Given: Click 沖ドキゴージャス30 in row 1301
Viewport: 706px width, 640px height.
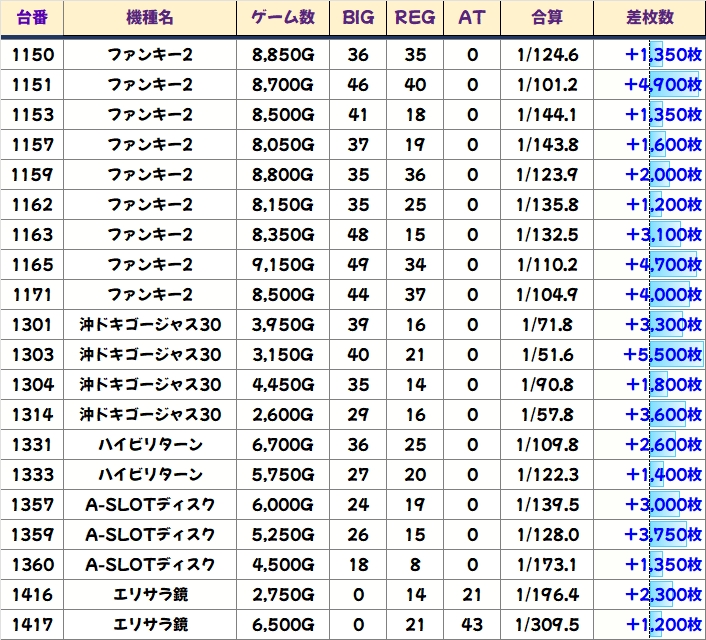Looking at the screenshot, I should click(x=150, y=325).
